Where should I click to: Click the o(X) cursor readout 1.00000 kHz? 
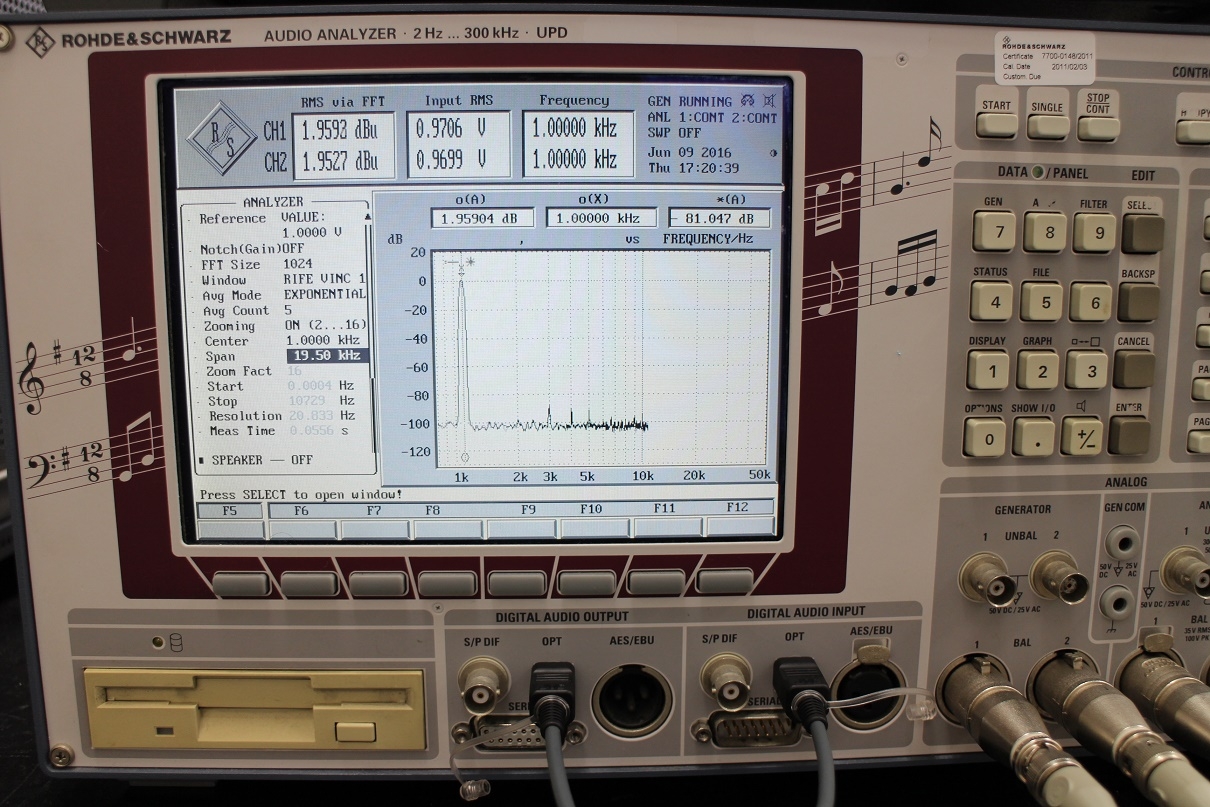pyautogui.click(x=602, y=218)
